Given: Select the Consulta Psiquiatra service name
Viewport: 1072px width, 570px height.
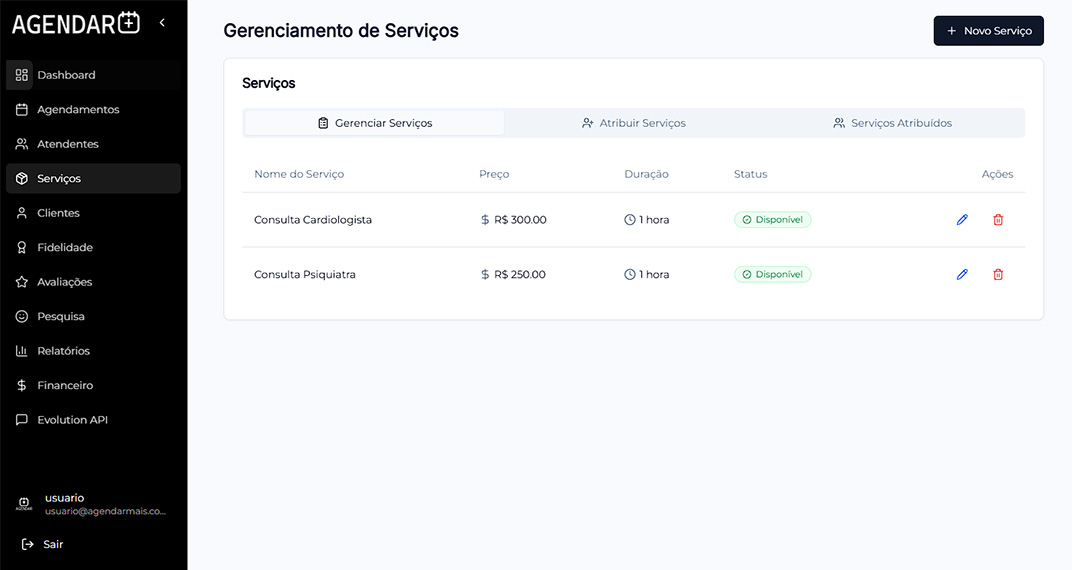Looking at the screenshot, I should (305, 275).
